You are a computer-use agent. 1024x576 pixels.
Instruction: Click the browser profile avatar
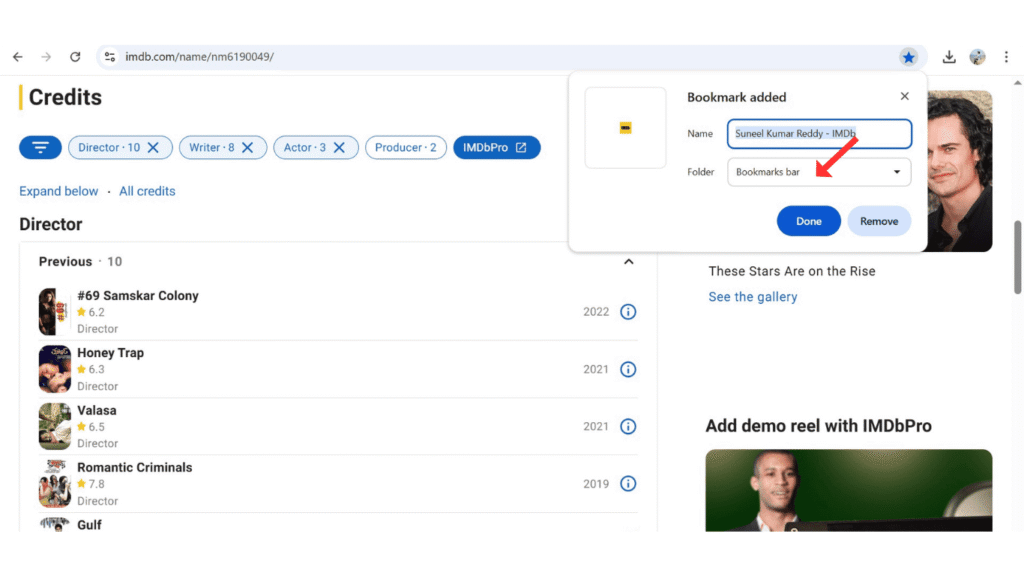click(977, 57)
